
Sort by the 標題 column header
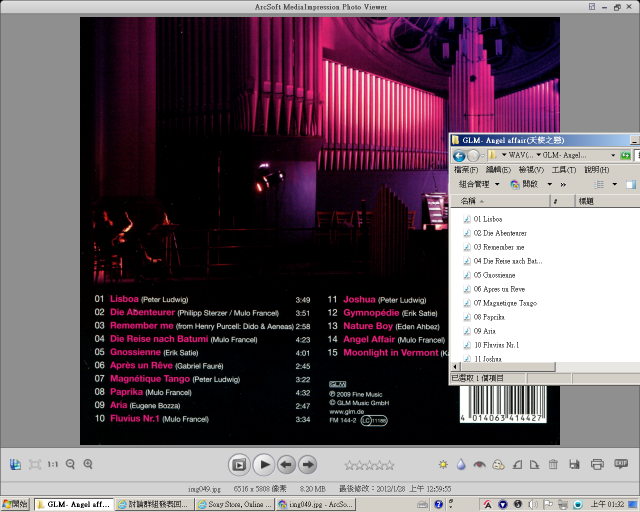pos(608,201)
